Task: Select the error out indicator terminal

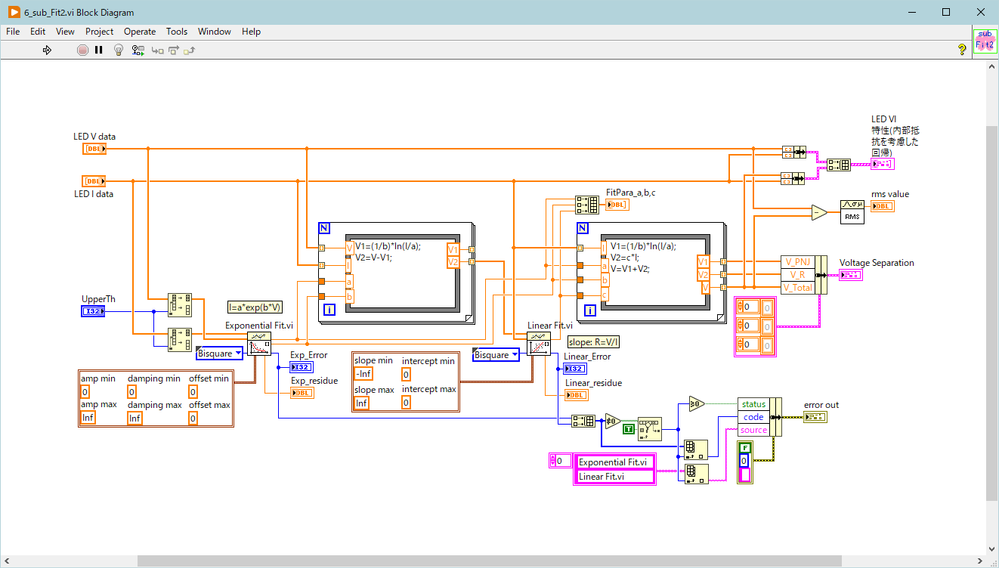Action: [x=816, y=417]
